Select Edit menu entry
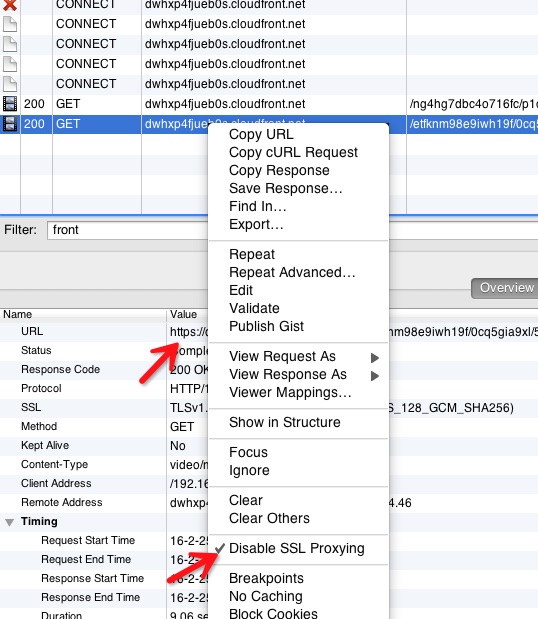The height and width of the screenshot is (619, 538). pyautogui.click(x=241, y=290)
